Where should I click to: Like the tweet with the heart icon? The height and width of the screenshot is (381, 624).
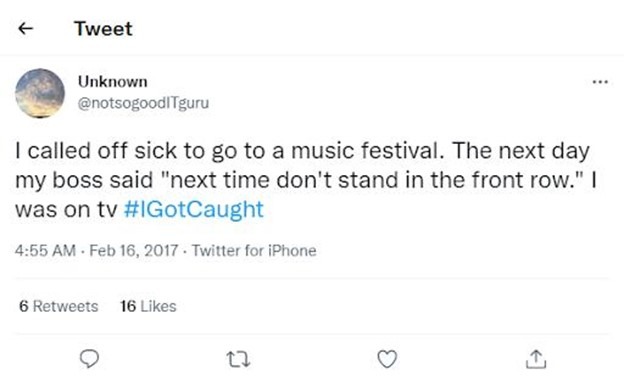pyautogui.click(x=387, y=359)
